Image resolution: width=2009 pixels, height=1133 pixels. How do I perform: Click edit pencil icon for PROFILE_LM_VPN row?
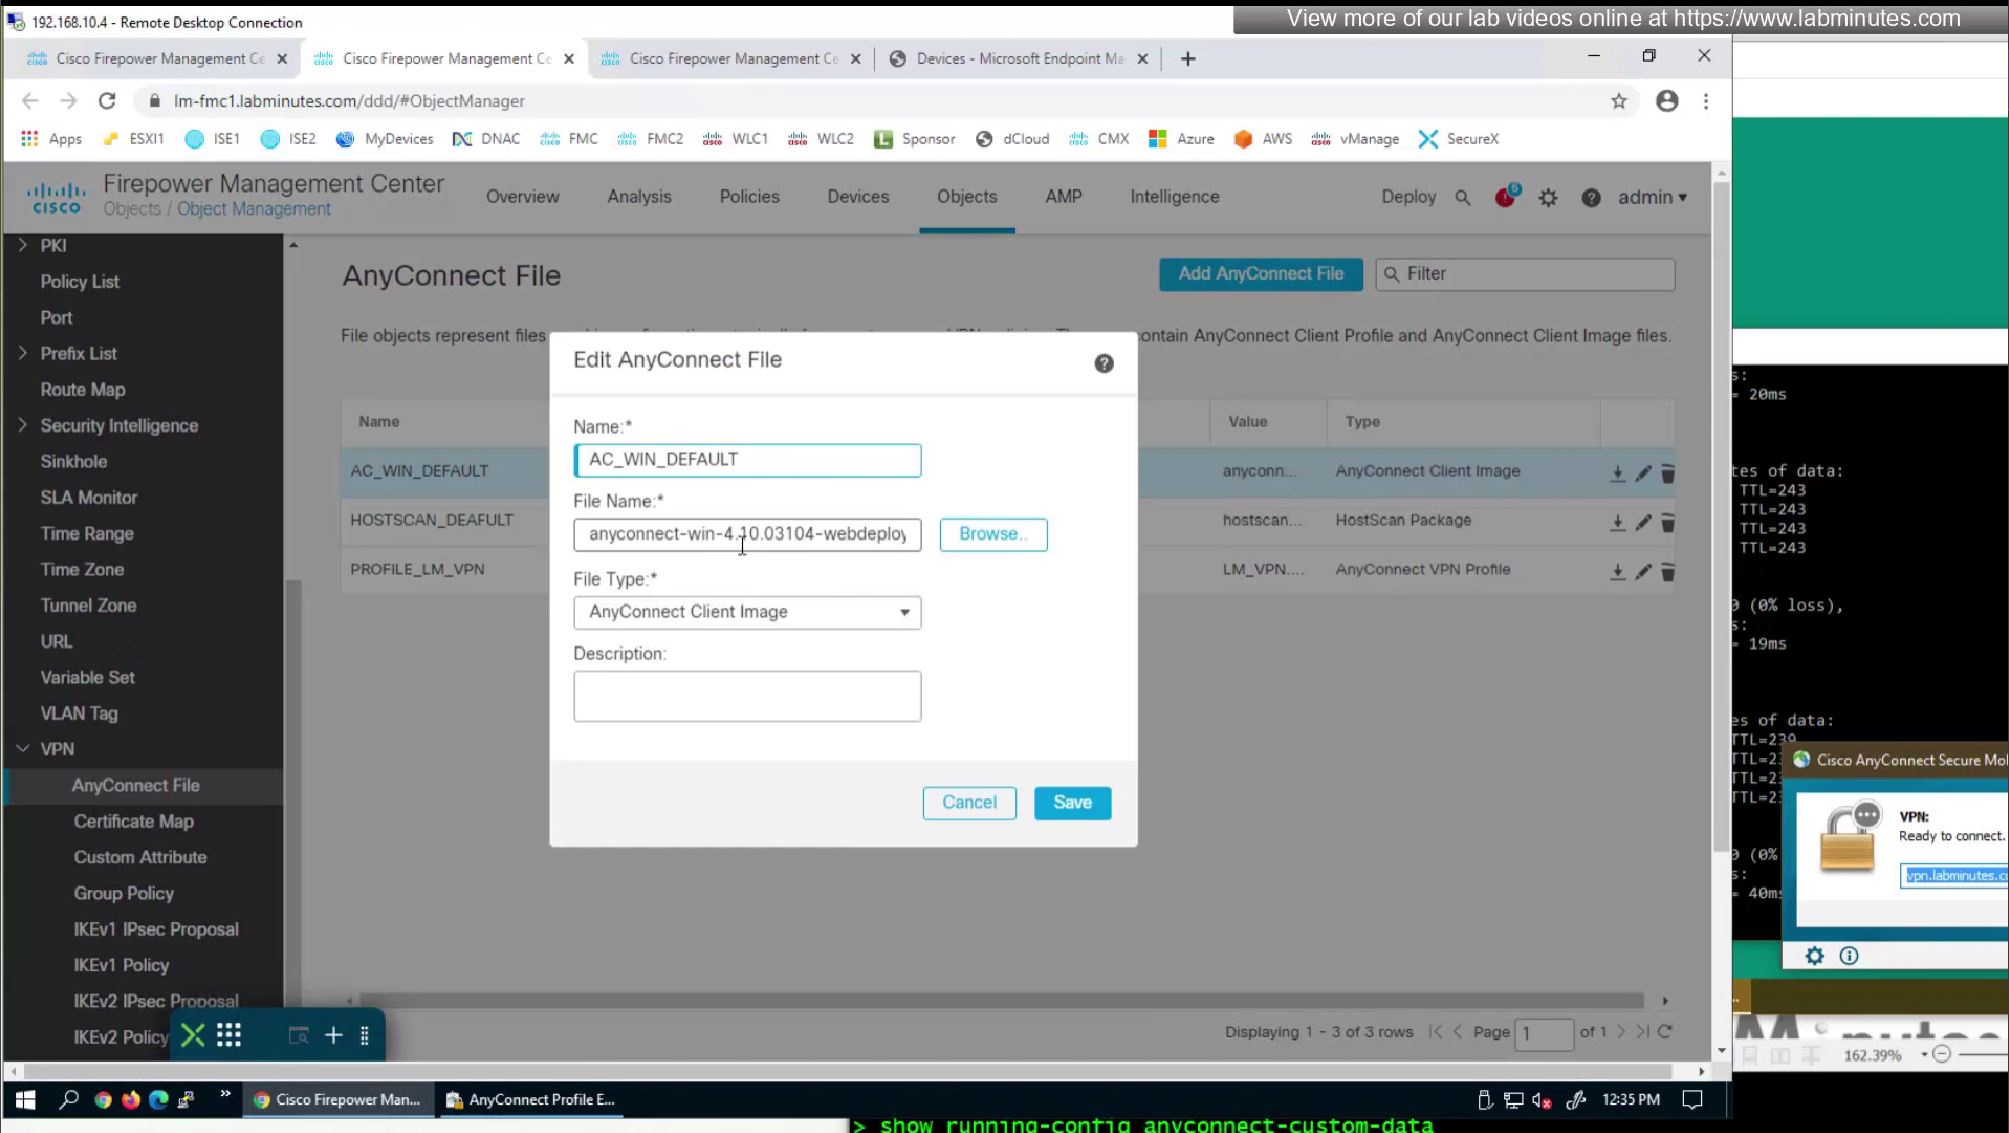pos(1643,571)
